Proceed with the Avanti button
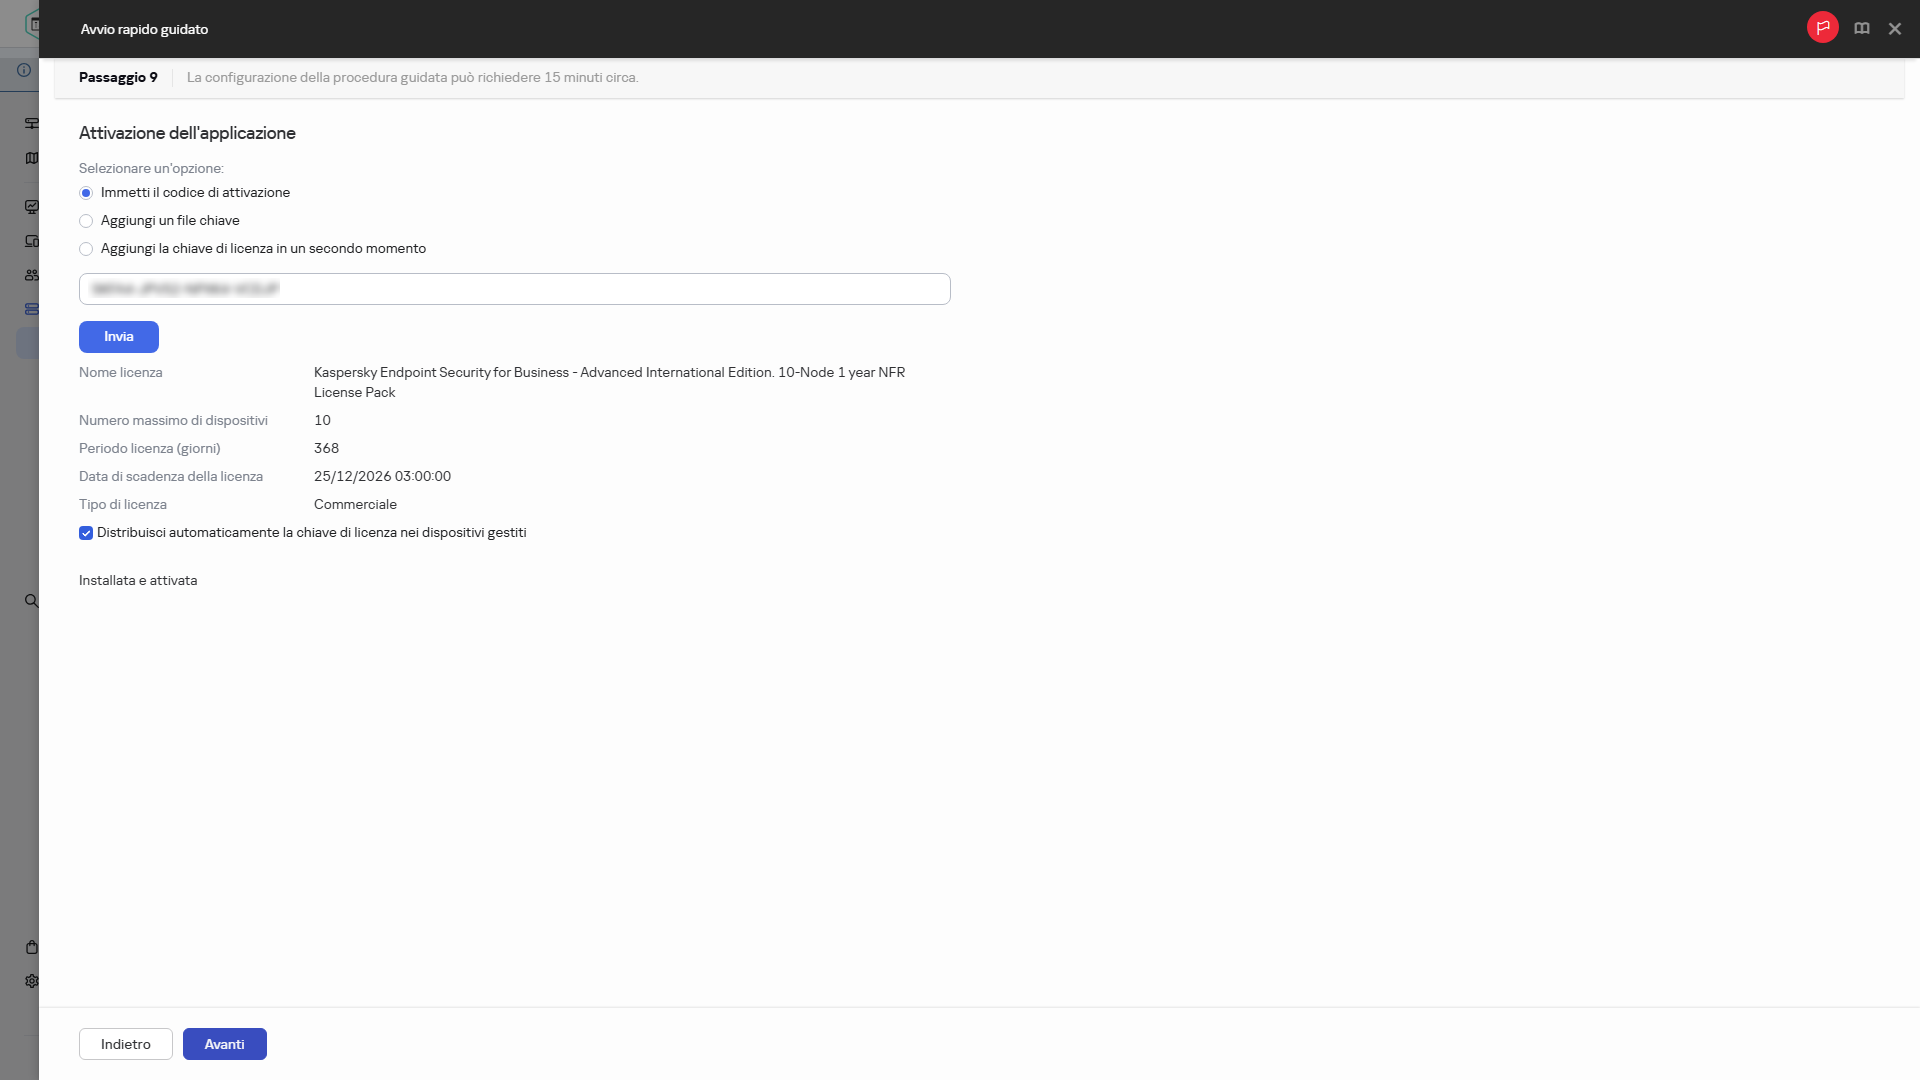 click(x=224, y=1044)
